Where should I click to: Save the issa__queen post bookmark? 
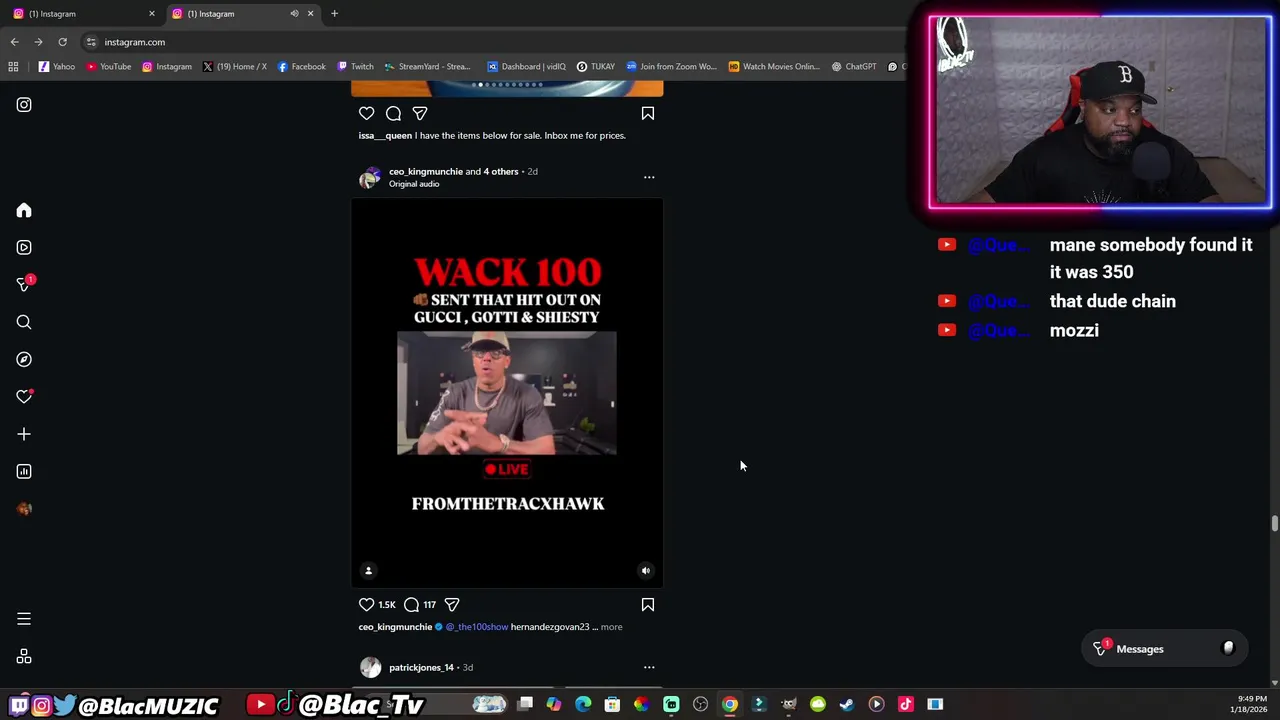[648, 114]
